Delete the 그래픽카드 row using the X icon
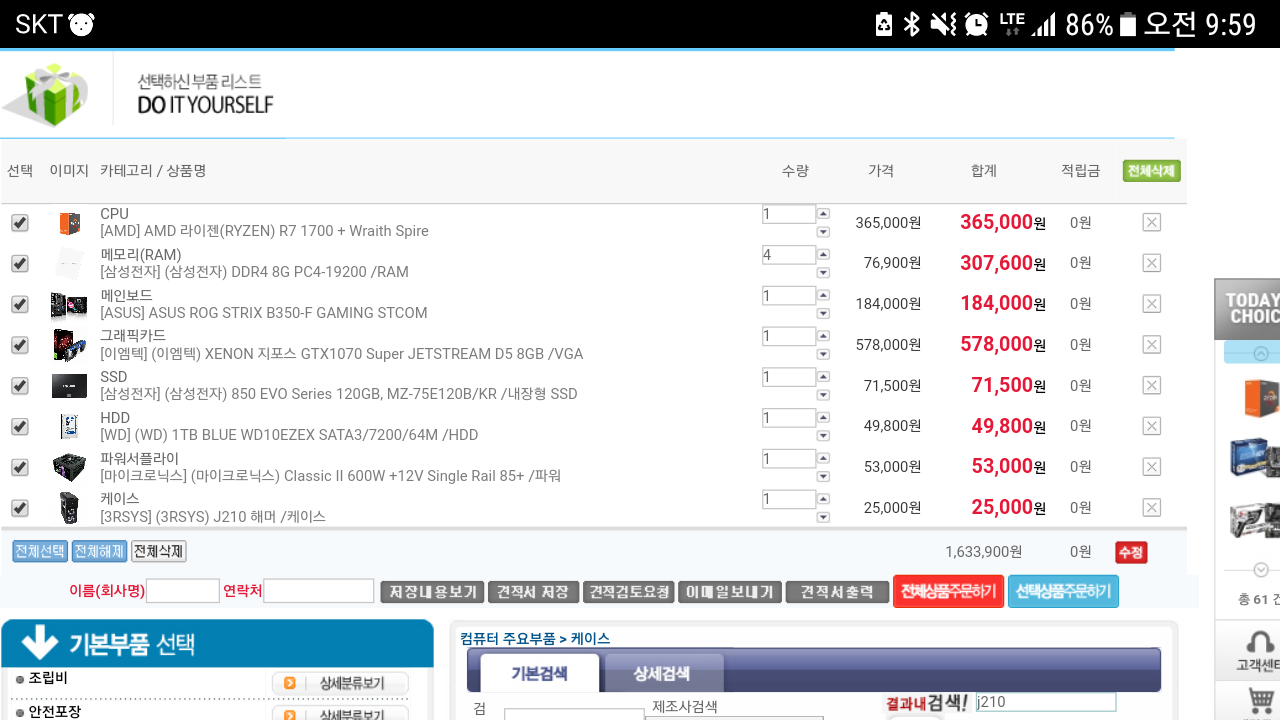The height and width of the screenshot is (720, 1280). 1151,345
